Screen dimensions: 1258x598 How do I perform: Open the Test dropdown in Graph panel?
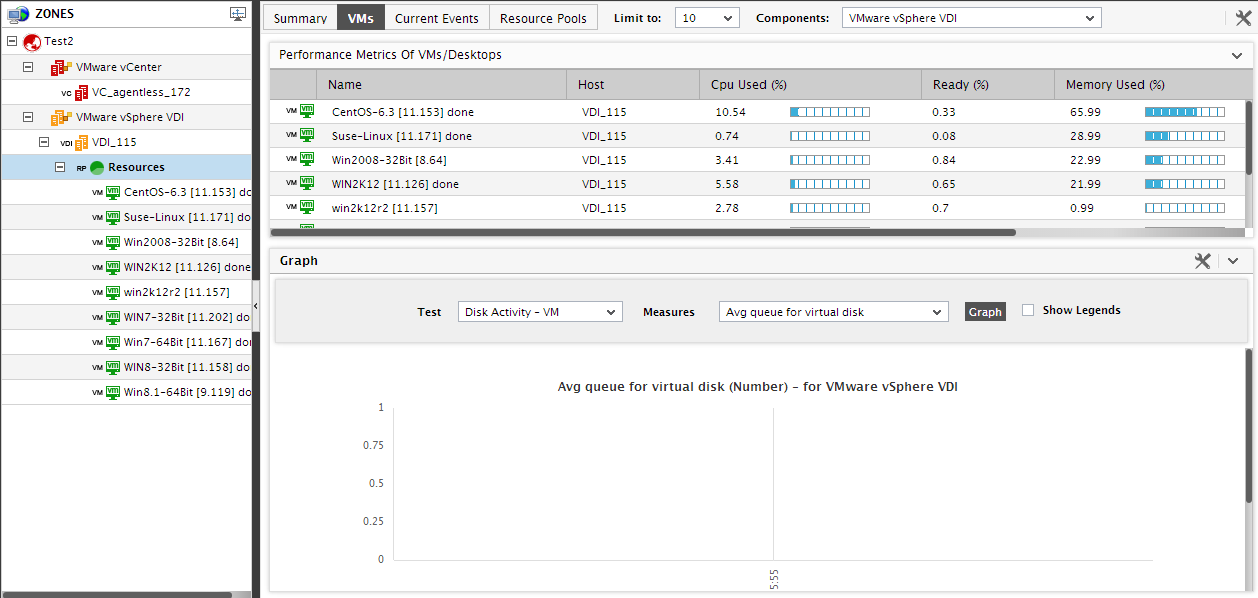click(x=540, y=312)
